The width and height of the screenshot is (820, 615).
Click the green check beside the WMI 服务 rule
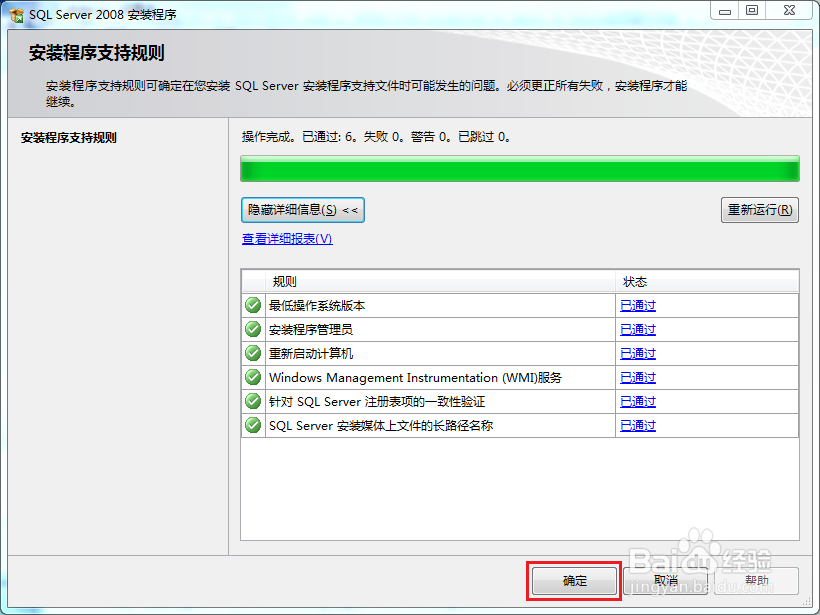pos(252,377)
